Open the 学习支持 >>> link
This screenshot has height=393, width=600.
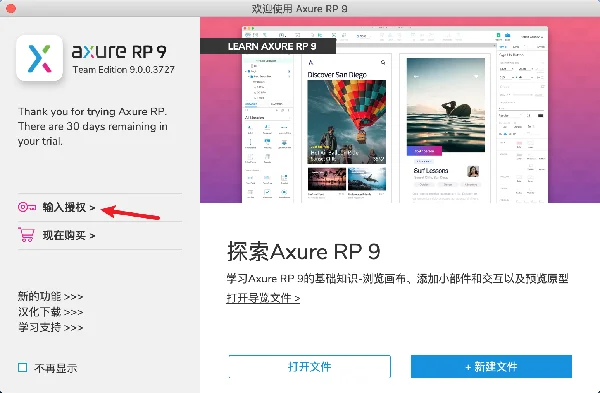coord(51,327)
